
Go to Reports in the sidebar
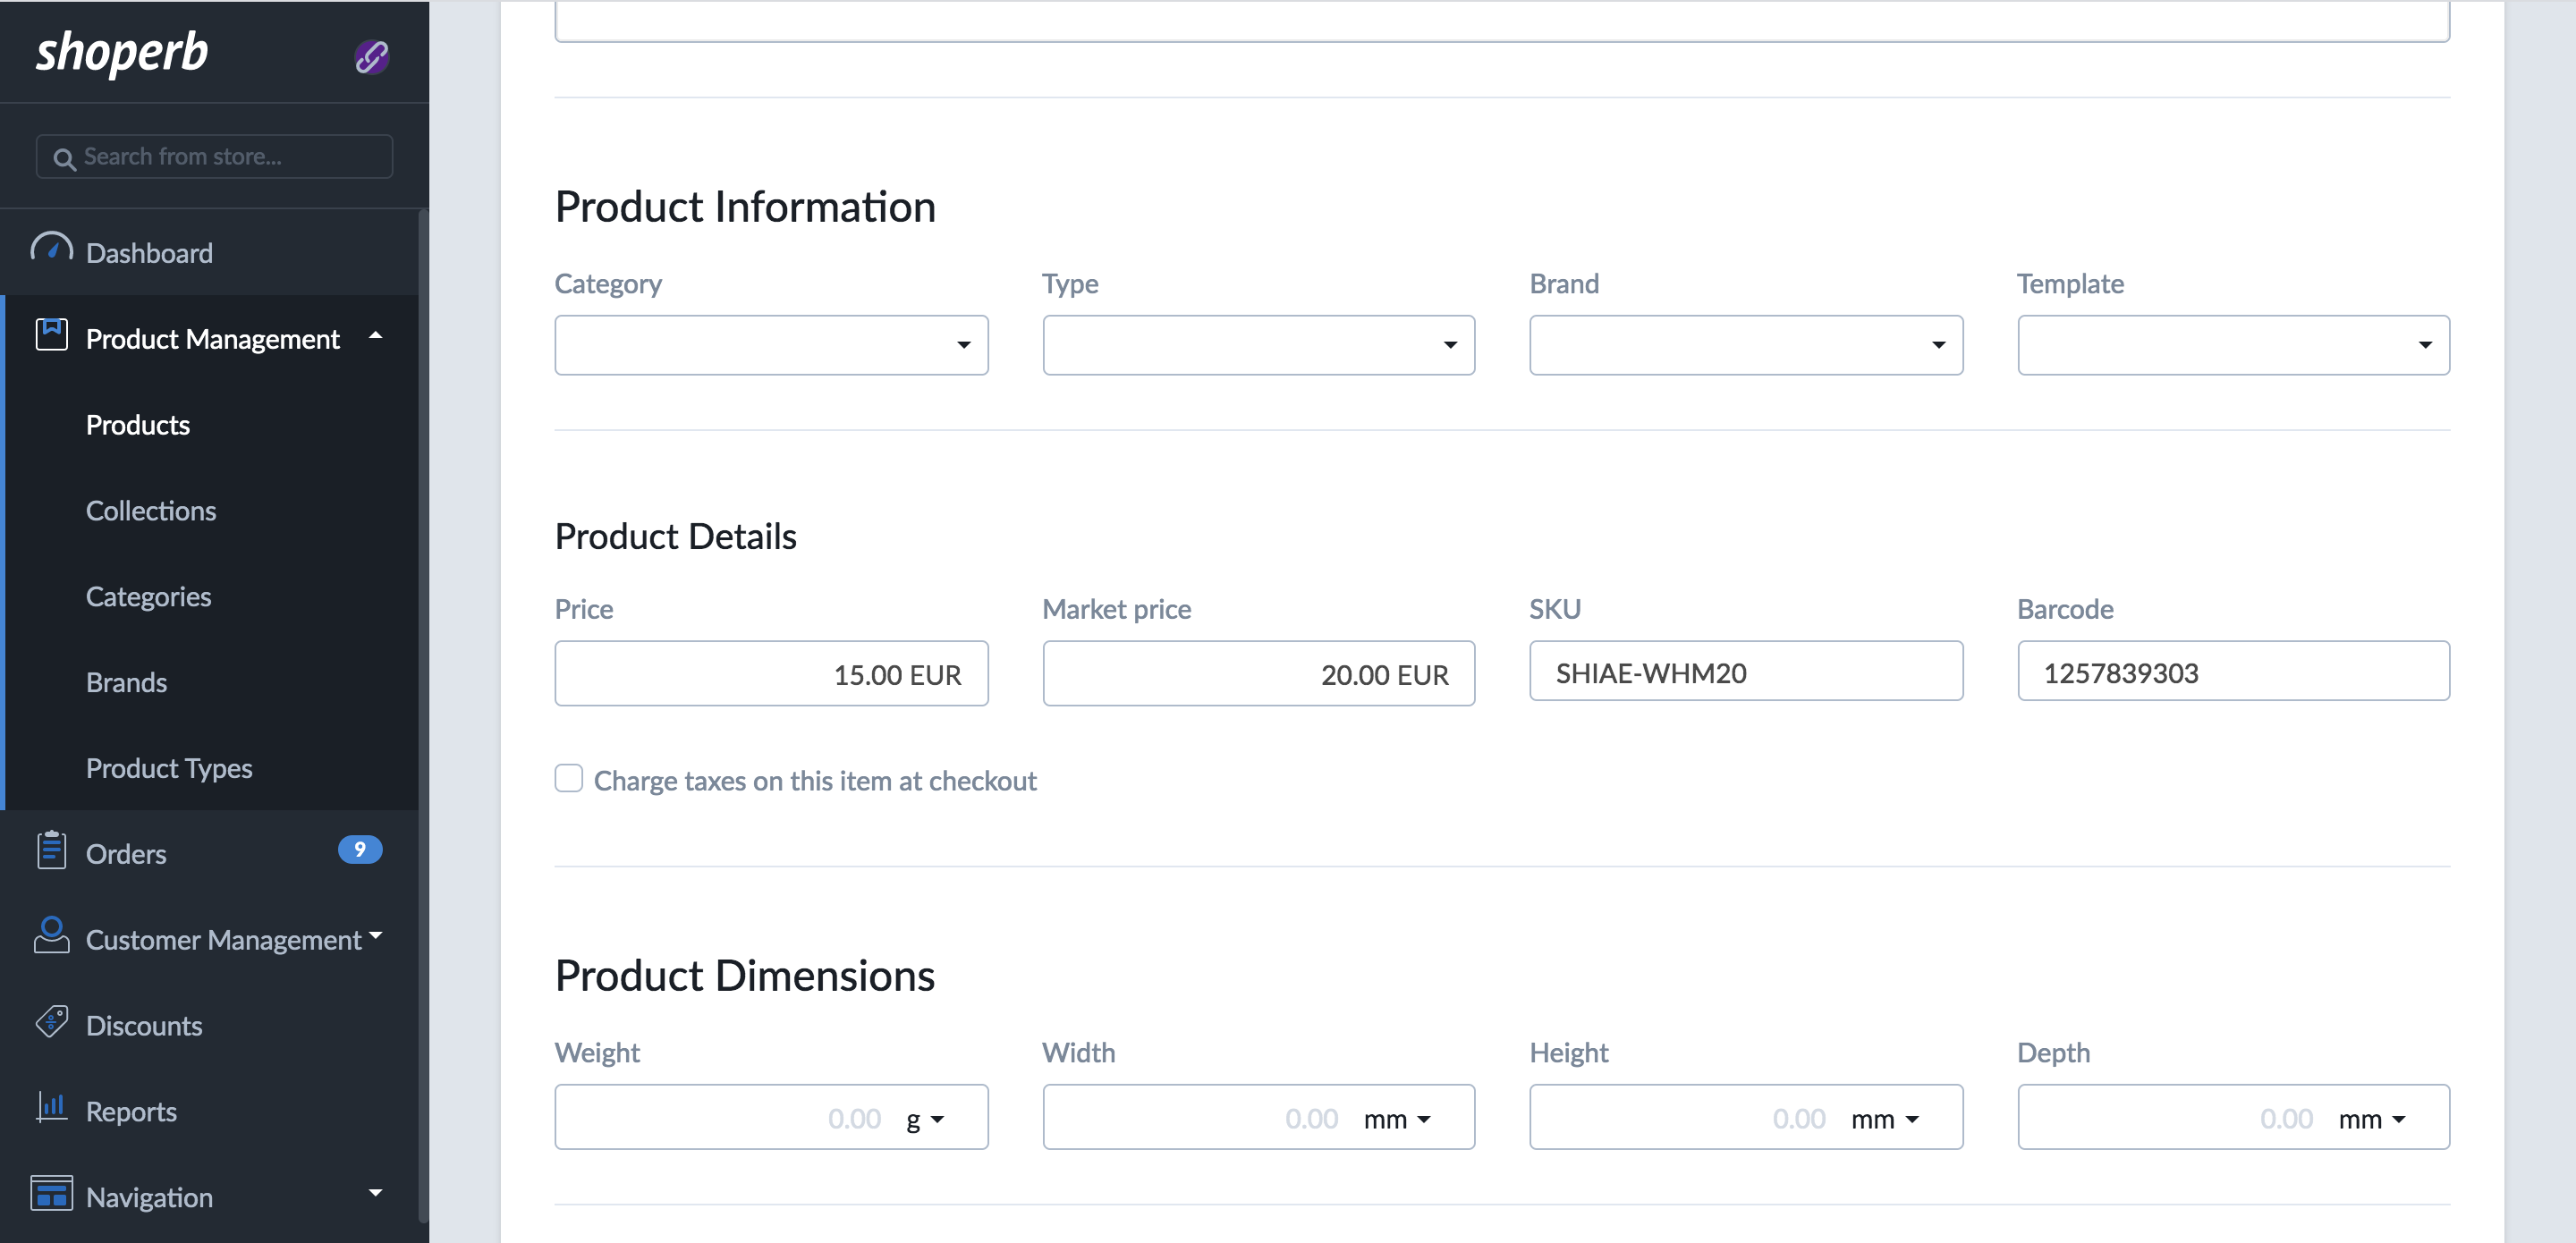(131, 1112)
